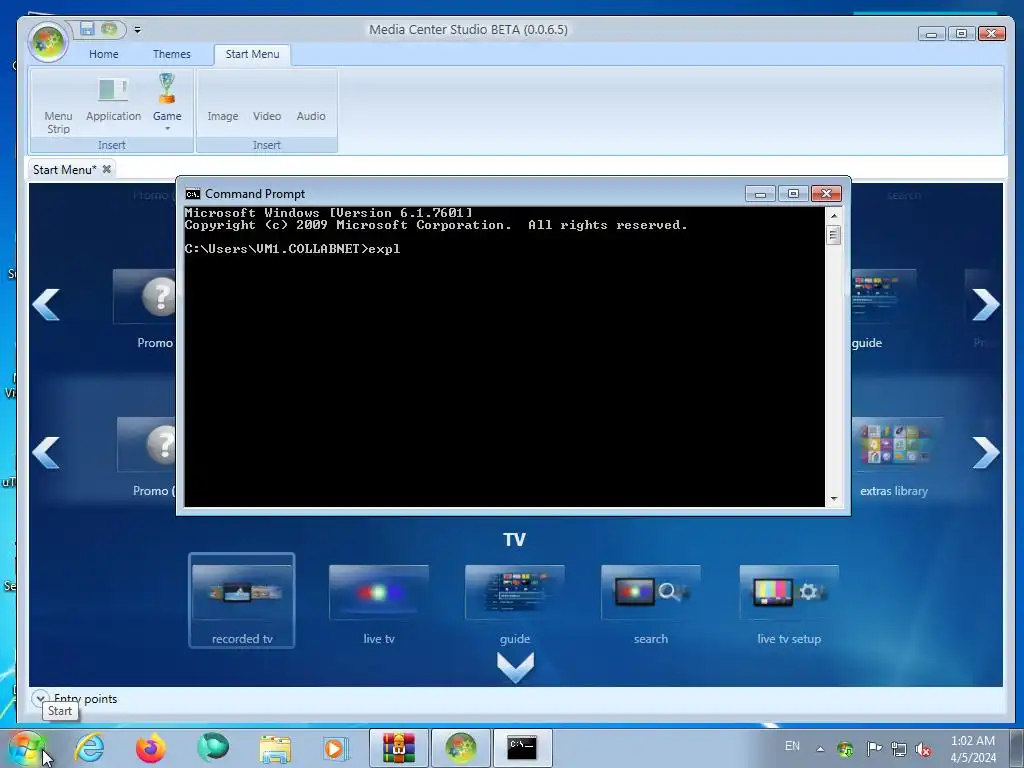Open Windows Media Player on taskbar
Image resolution: width=1024 pixels, height=768 pixels.
click(336, 748)
